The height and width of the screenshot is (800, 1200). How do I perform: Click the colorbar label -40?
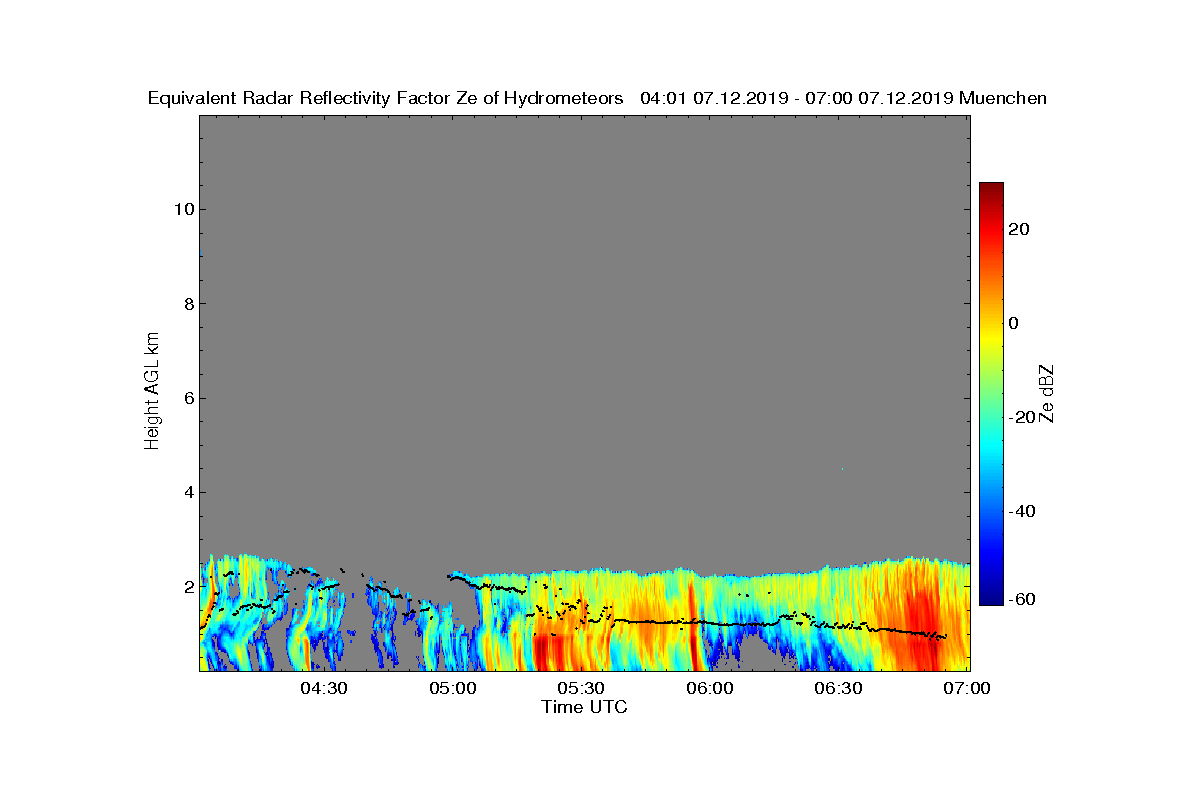tap(1020, 511)
